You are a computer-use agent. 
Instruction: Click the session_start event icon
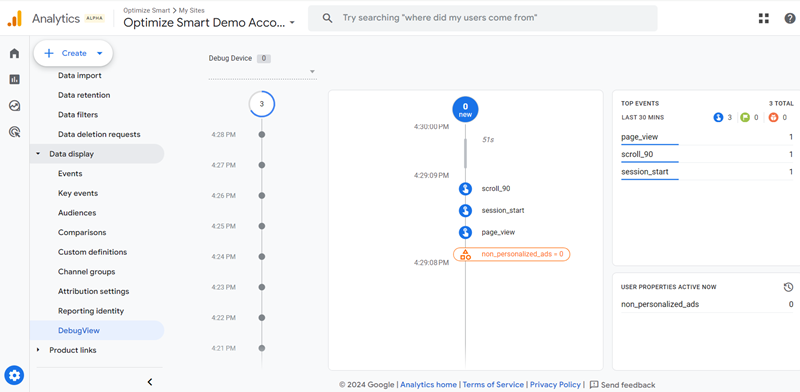click(x=465, y=210)
